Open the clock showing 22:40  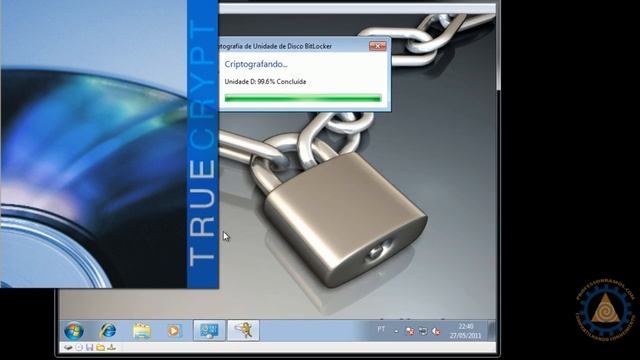click(466, 331)
